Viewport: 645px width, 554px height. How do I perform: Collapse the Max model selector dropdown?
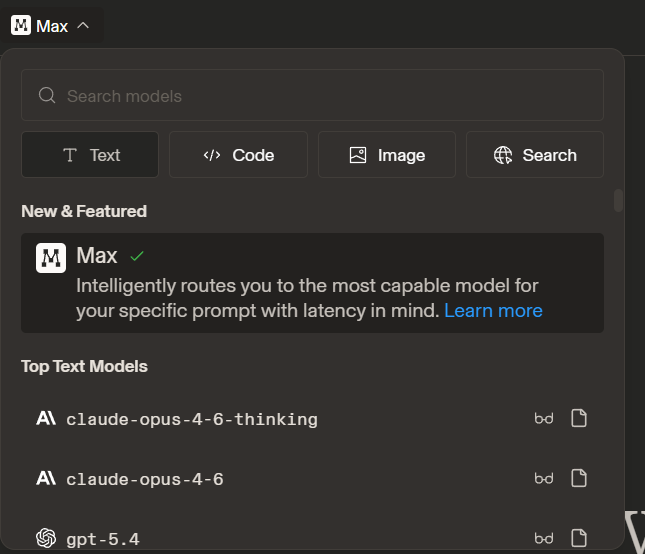point(52,25)
